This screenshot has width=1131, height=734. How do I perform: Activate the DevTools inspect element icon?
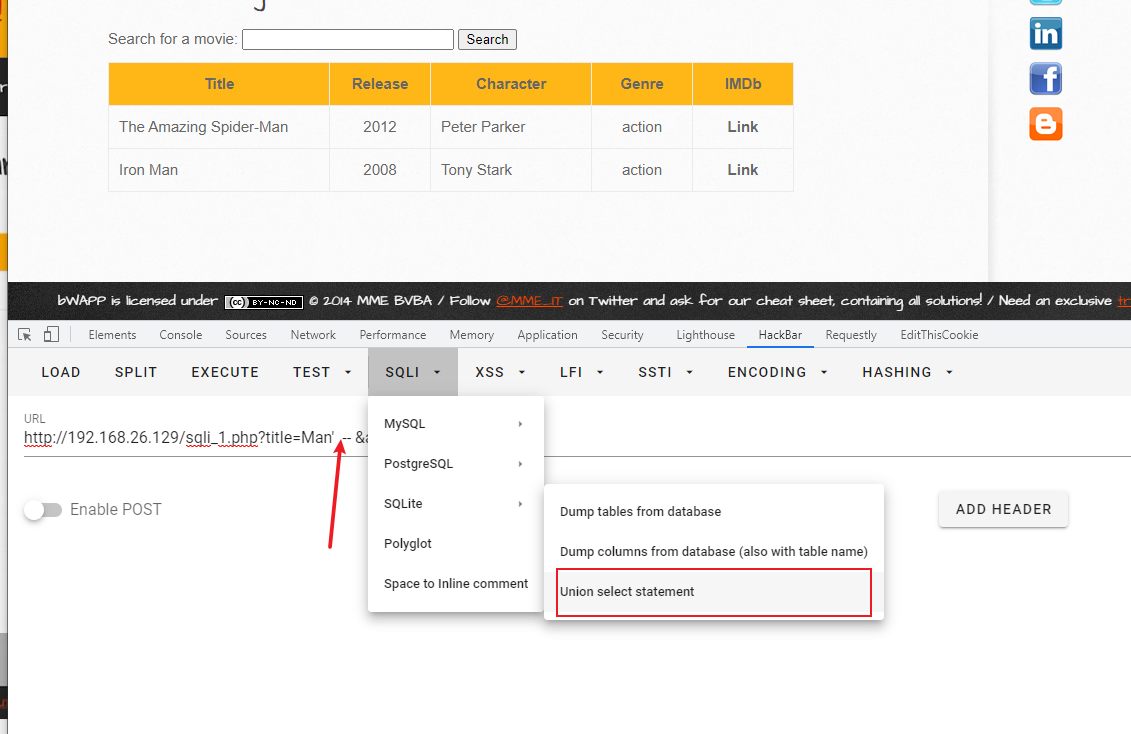coord(25,335)
